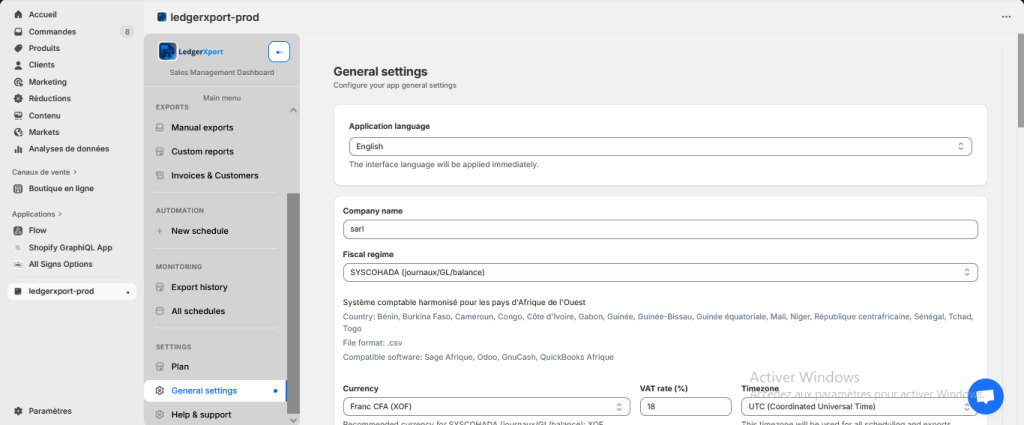Open the Application language dropdown

click(659, 146)
